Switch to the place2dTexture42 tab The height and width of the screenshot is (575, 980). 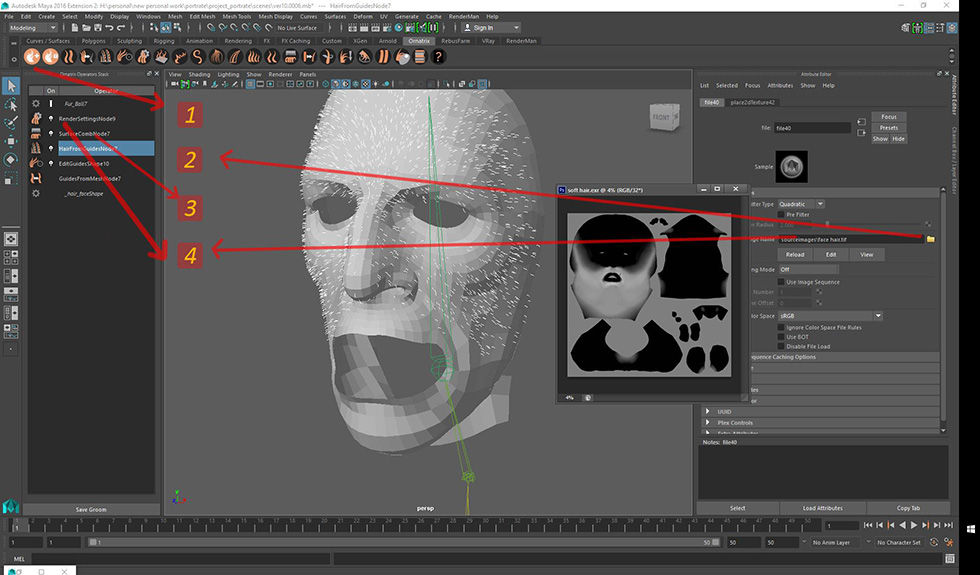click(x=754, y=102)
